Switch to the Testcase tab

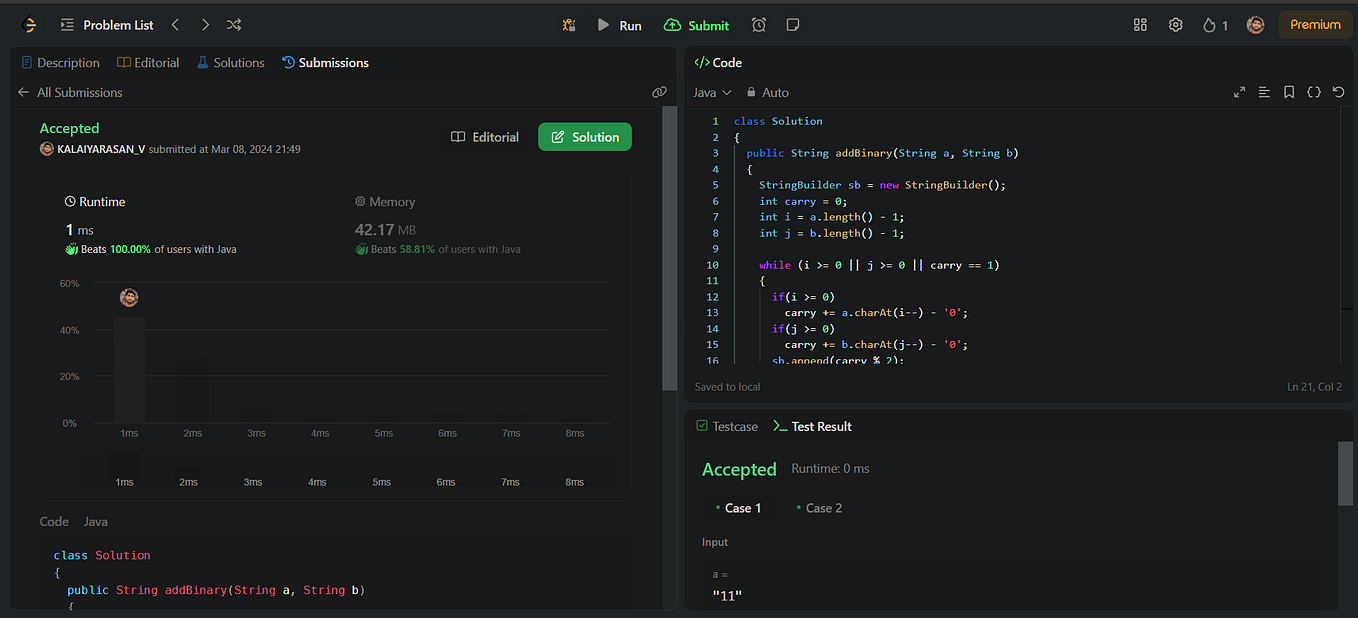point(727,426)
